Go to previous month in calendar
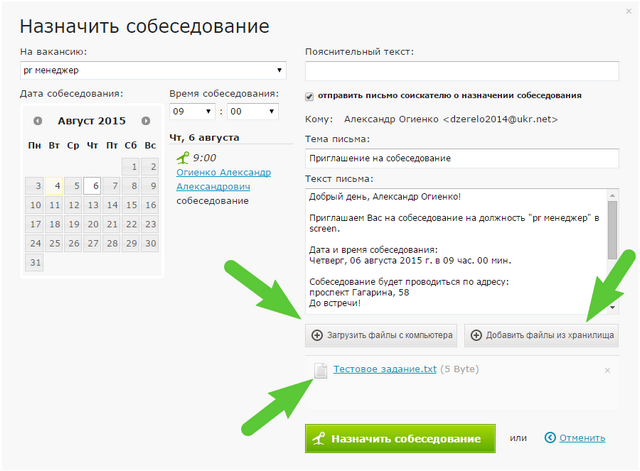Image resolution: width=640 pixels, height=471 pixels. click(38, 121)
